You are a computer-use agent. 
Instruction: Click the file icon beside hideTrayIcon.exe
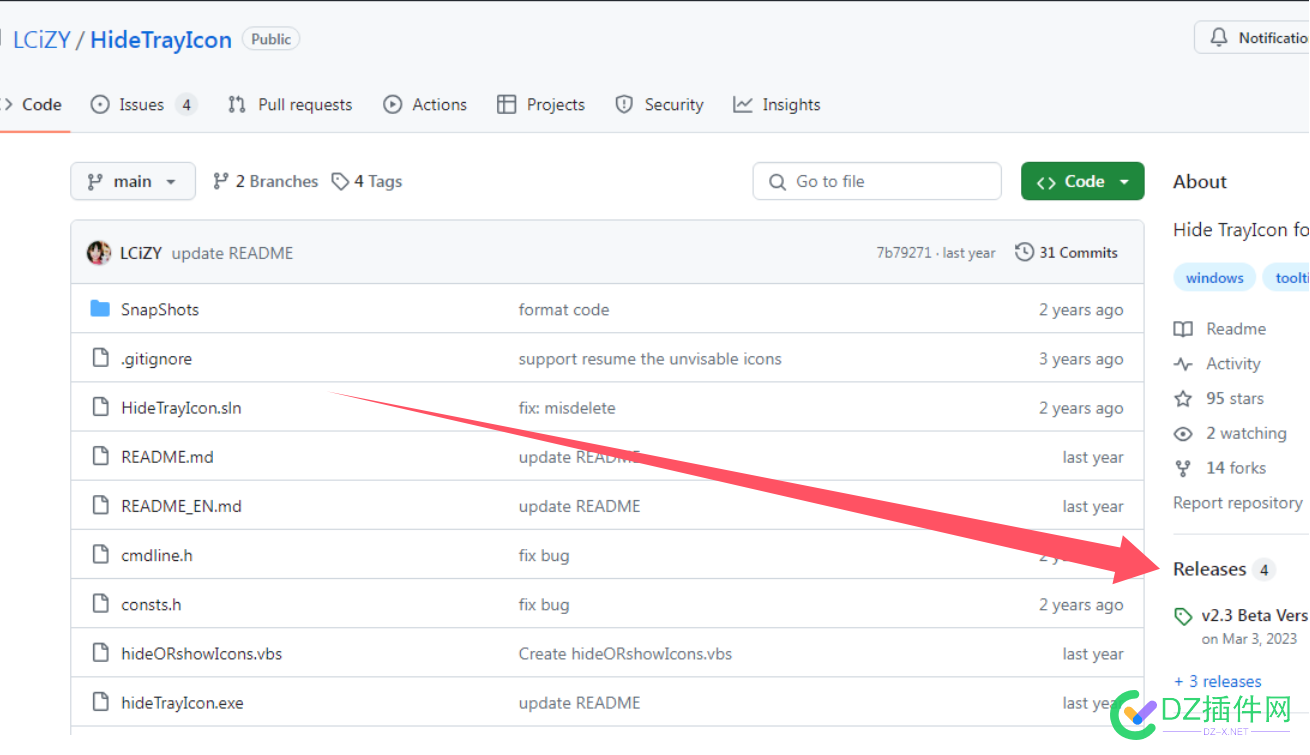(100, 702)
